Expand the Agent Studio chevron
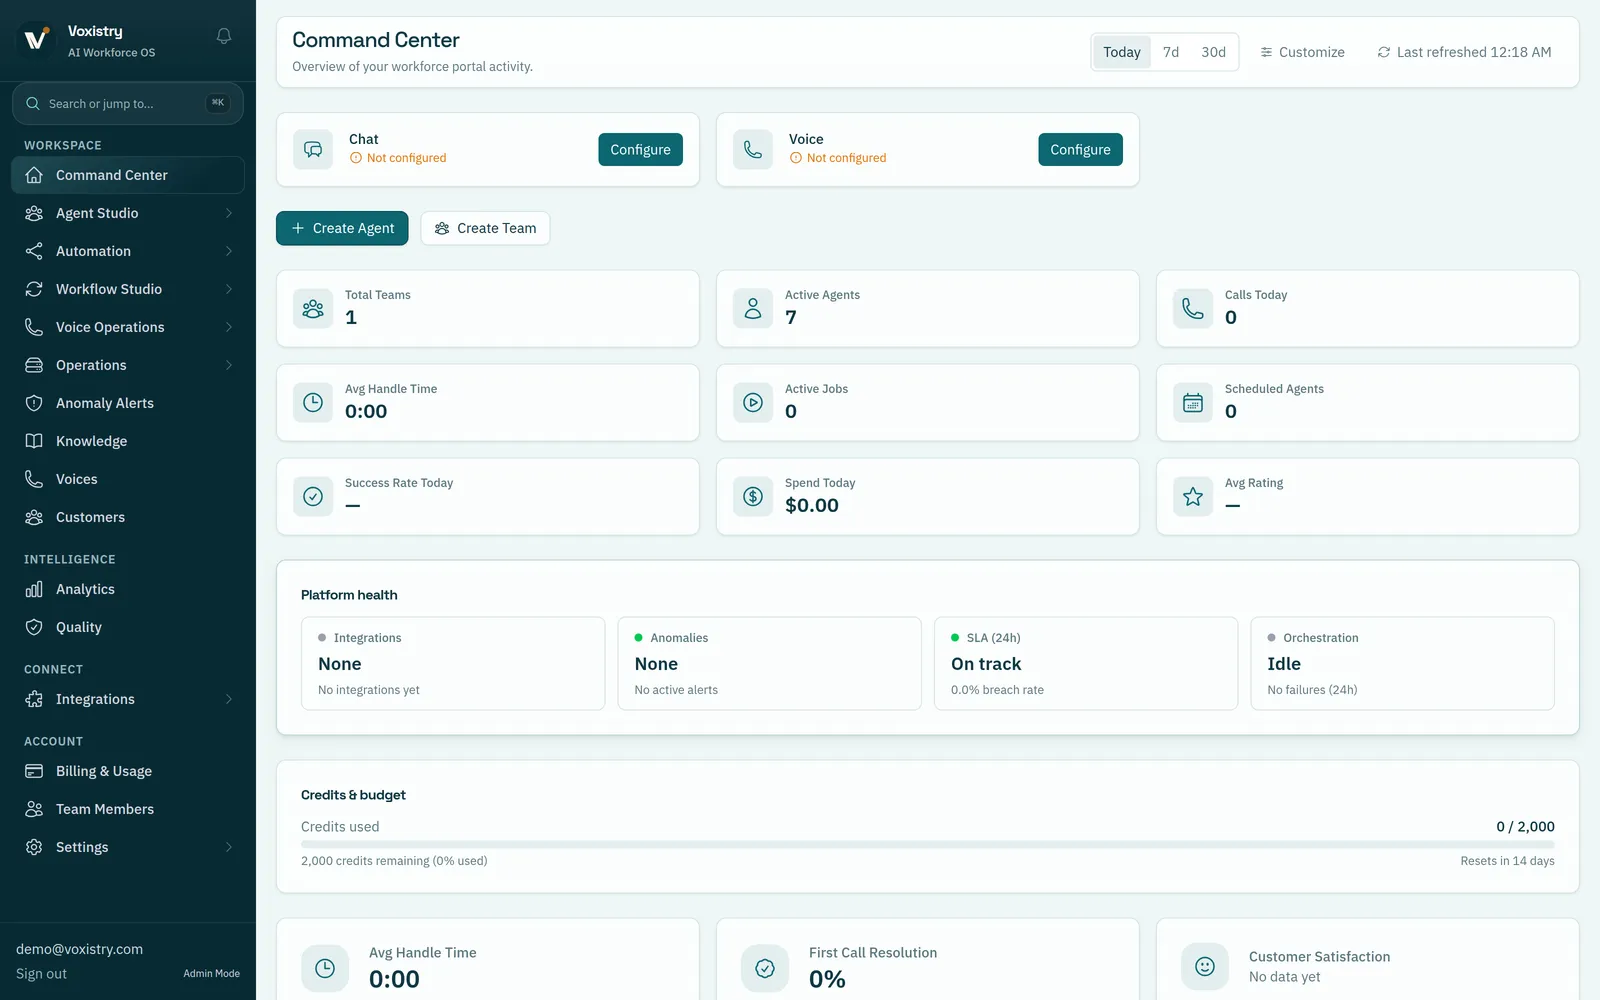1600x1000 pixels. [229, 213]
